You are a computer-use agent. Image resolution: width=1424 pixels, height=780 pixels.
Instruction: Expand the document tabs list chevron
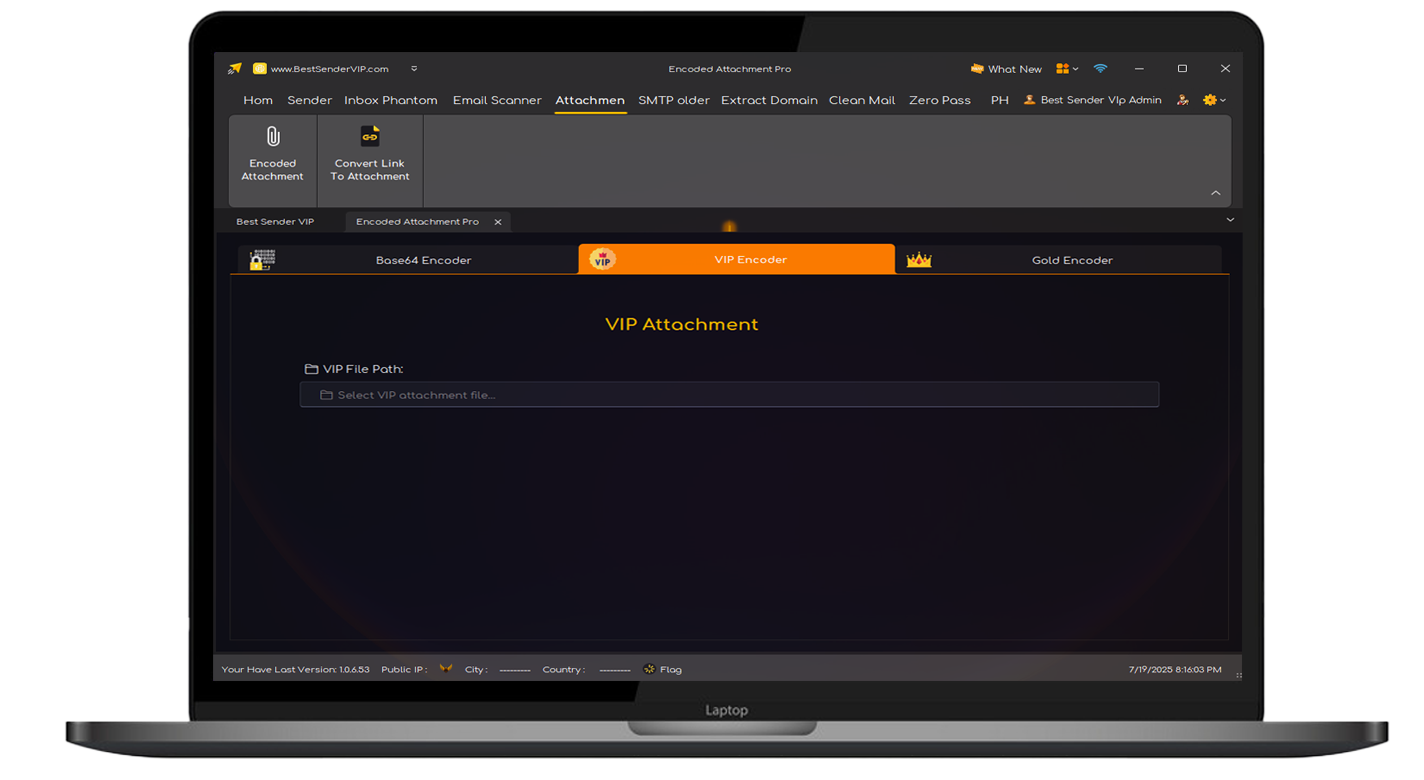click(1230, 220)
